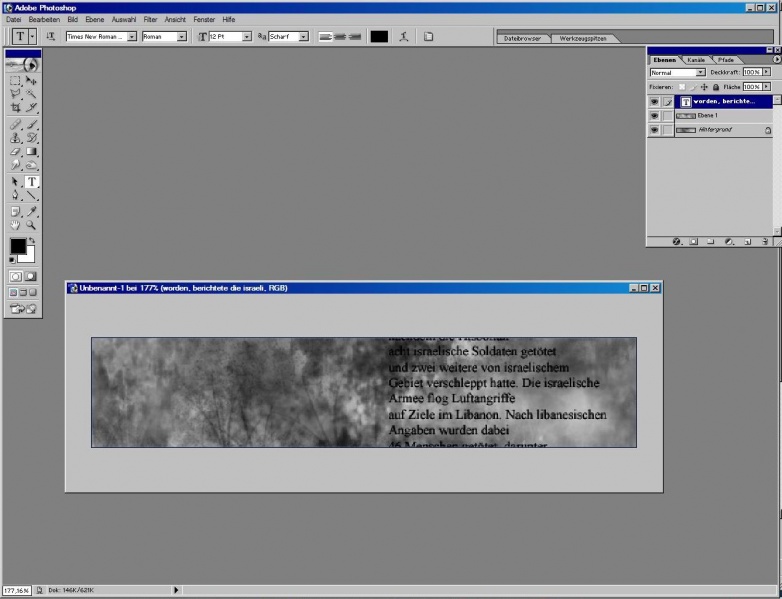Select the Line shape tool
The image size is (782, 599).
point(31,196)
